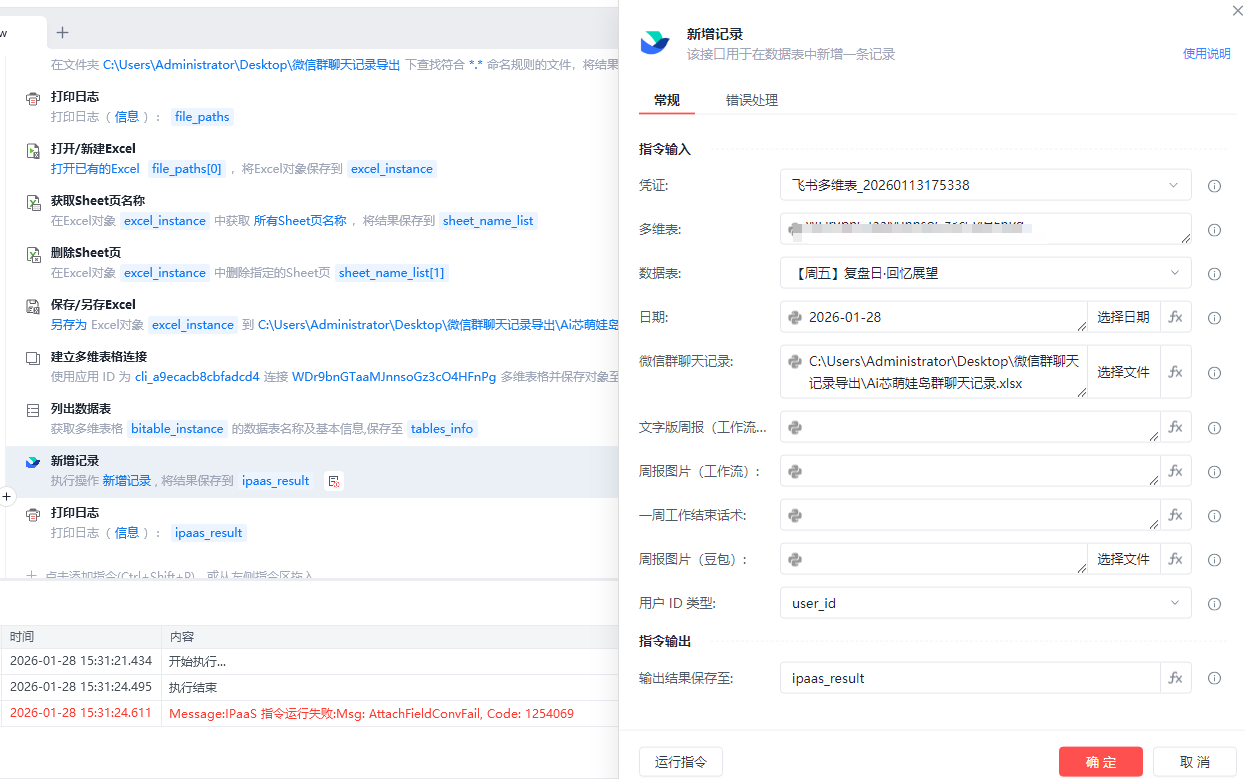The image size is (1245, 779).
Task: Click 选择日期 button to pick a date
Action: coord(1123,317)
